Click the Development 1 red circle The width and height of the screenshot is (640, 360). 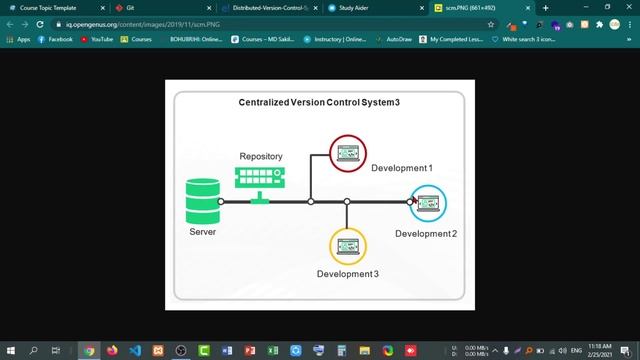point(348,153)
